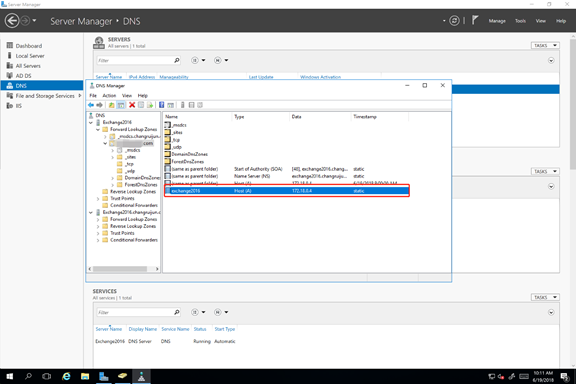The width and height of the screenshot is (576, 384).
Task: Click the DNS Manager Forward arrow
Action: pos(99,105)
